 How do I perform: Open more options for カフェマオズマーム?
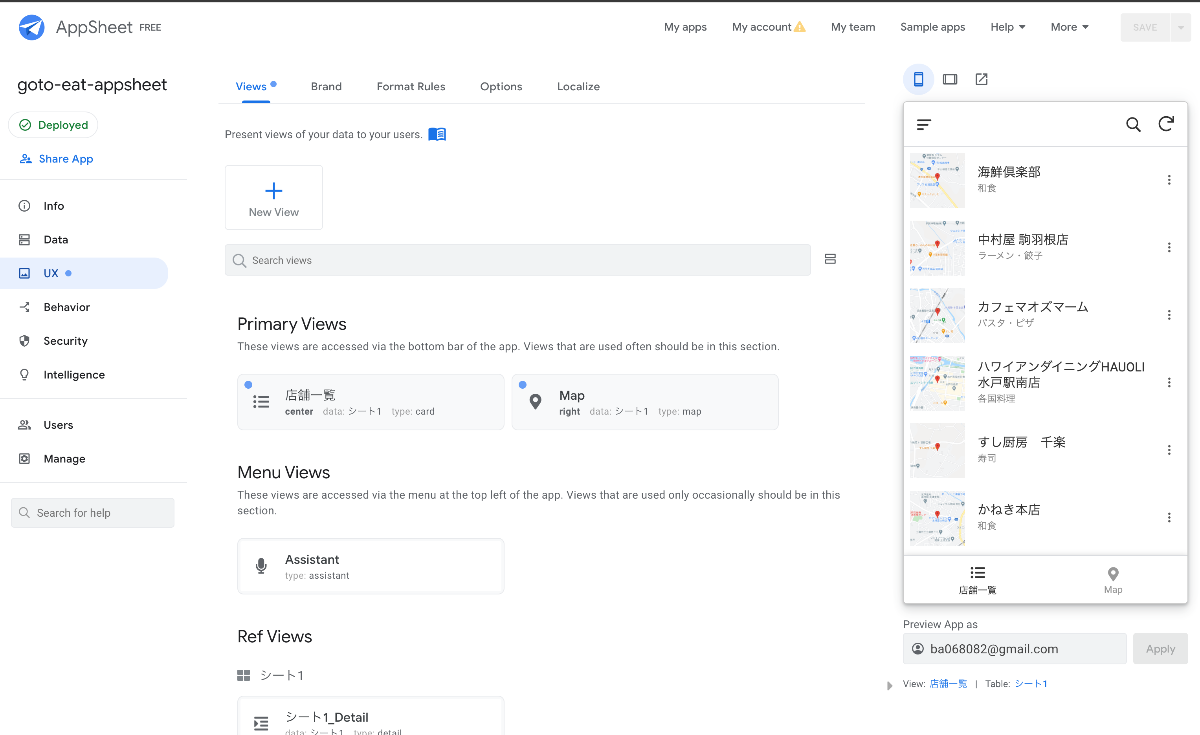(x=1169, y=315)
